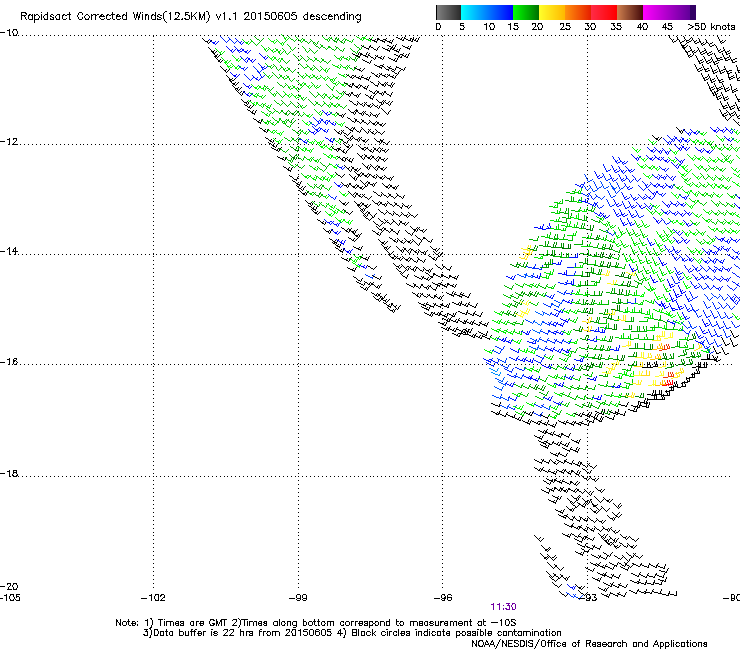The image size is (740, 650).
Task: Click the -20 latitude axis label
Action: click(x=9, y=586)
